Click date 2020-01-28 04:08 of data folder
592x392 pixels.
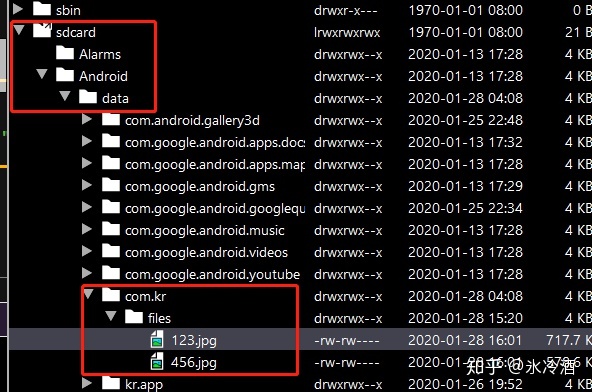point(465,98)
